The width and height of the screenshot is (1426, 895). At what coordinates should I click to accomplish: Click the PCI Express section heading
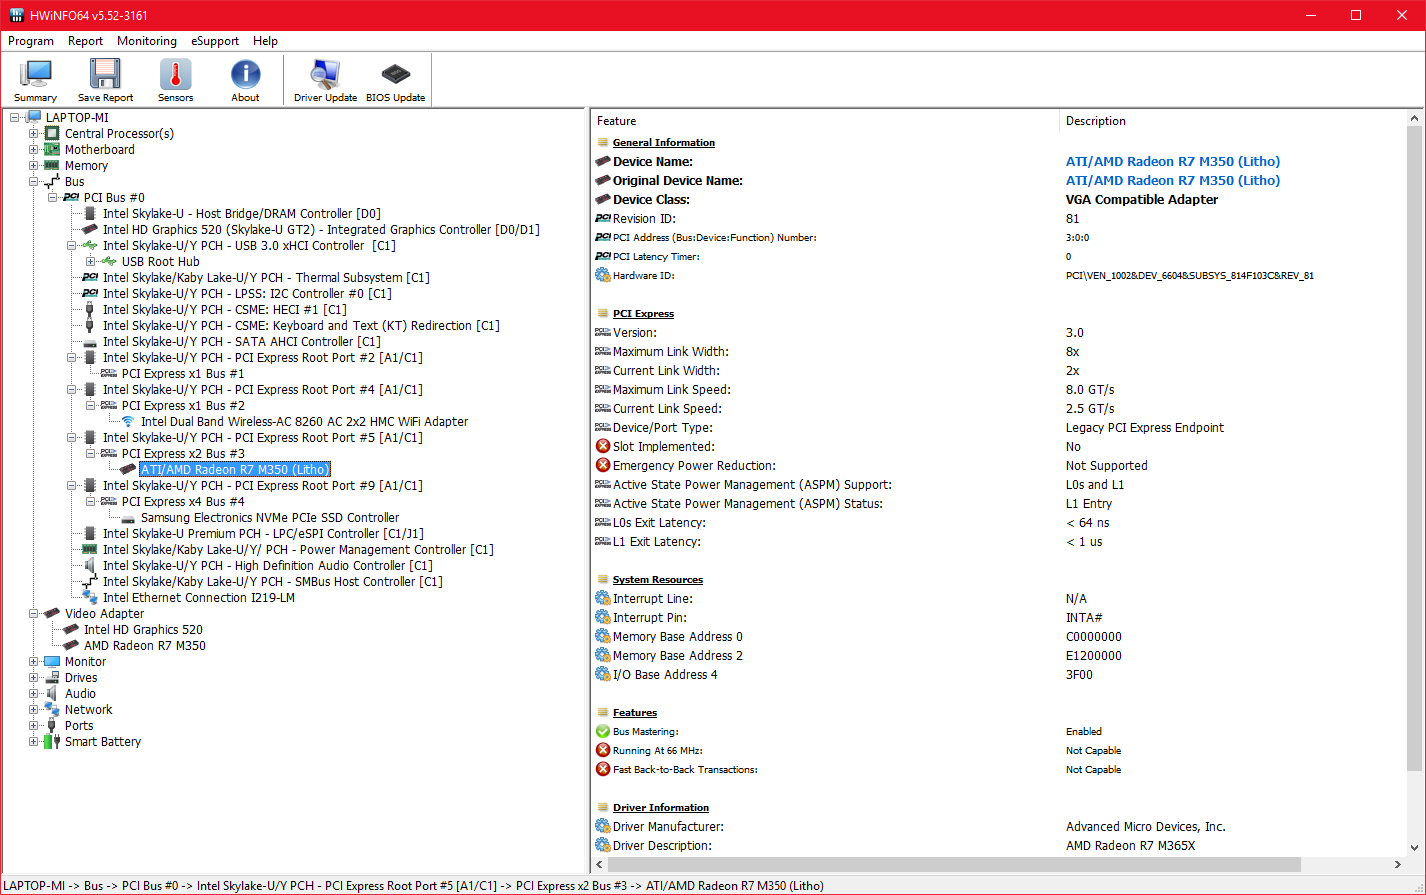643,314
